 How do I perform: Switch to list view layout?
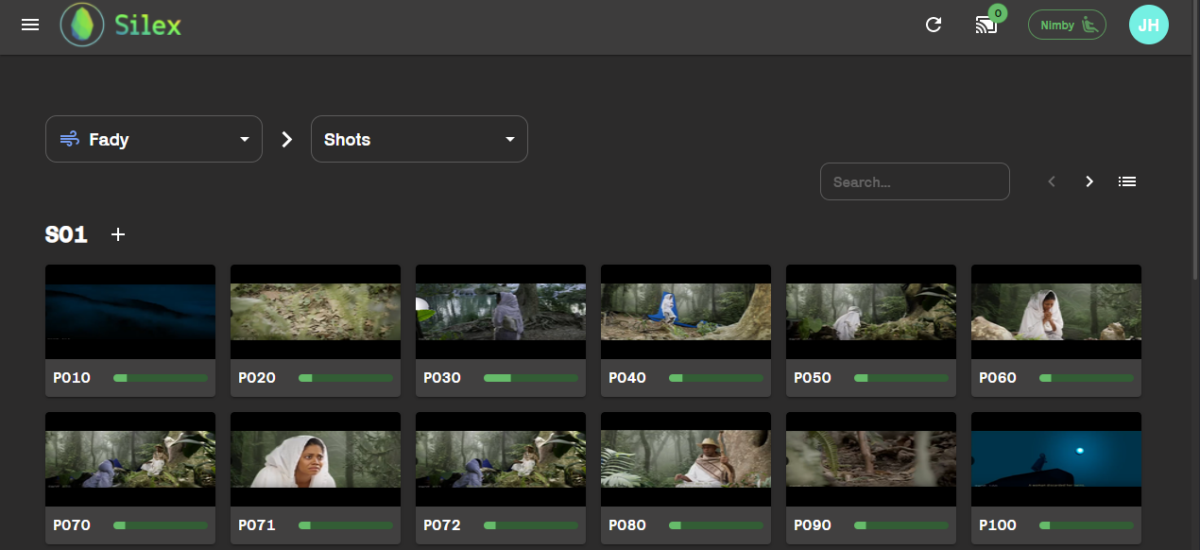tap(1127, 182)
